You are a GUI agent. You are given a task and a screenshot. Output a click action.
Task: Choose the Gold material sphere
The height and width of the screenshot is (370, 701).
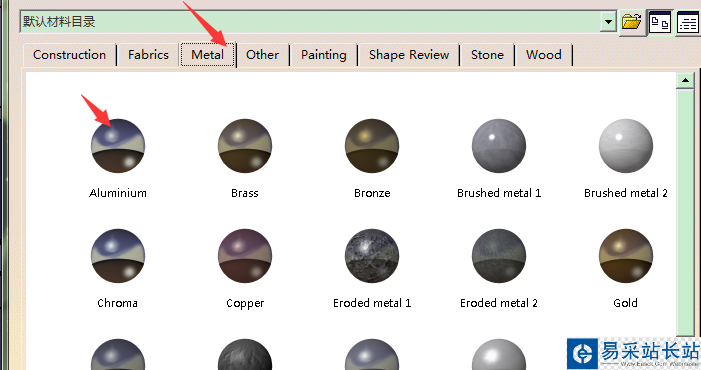[626, 256]
